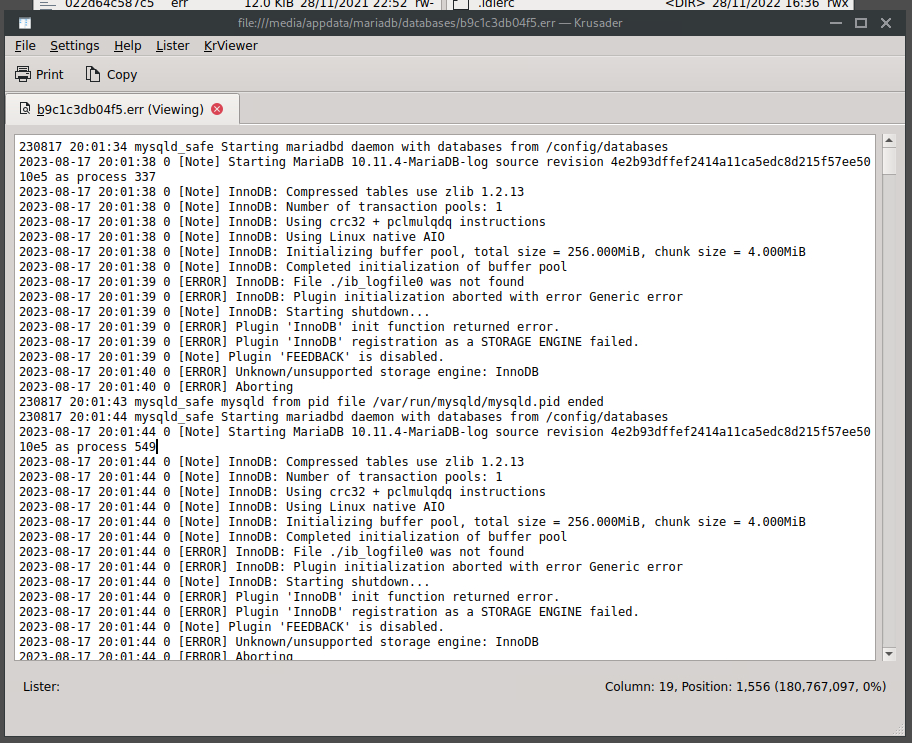912x743 pixels.
Task: Click the 'mysqld.pid ended' log line
Action: 311,401
